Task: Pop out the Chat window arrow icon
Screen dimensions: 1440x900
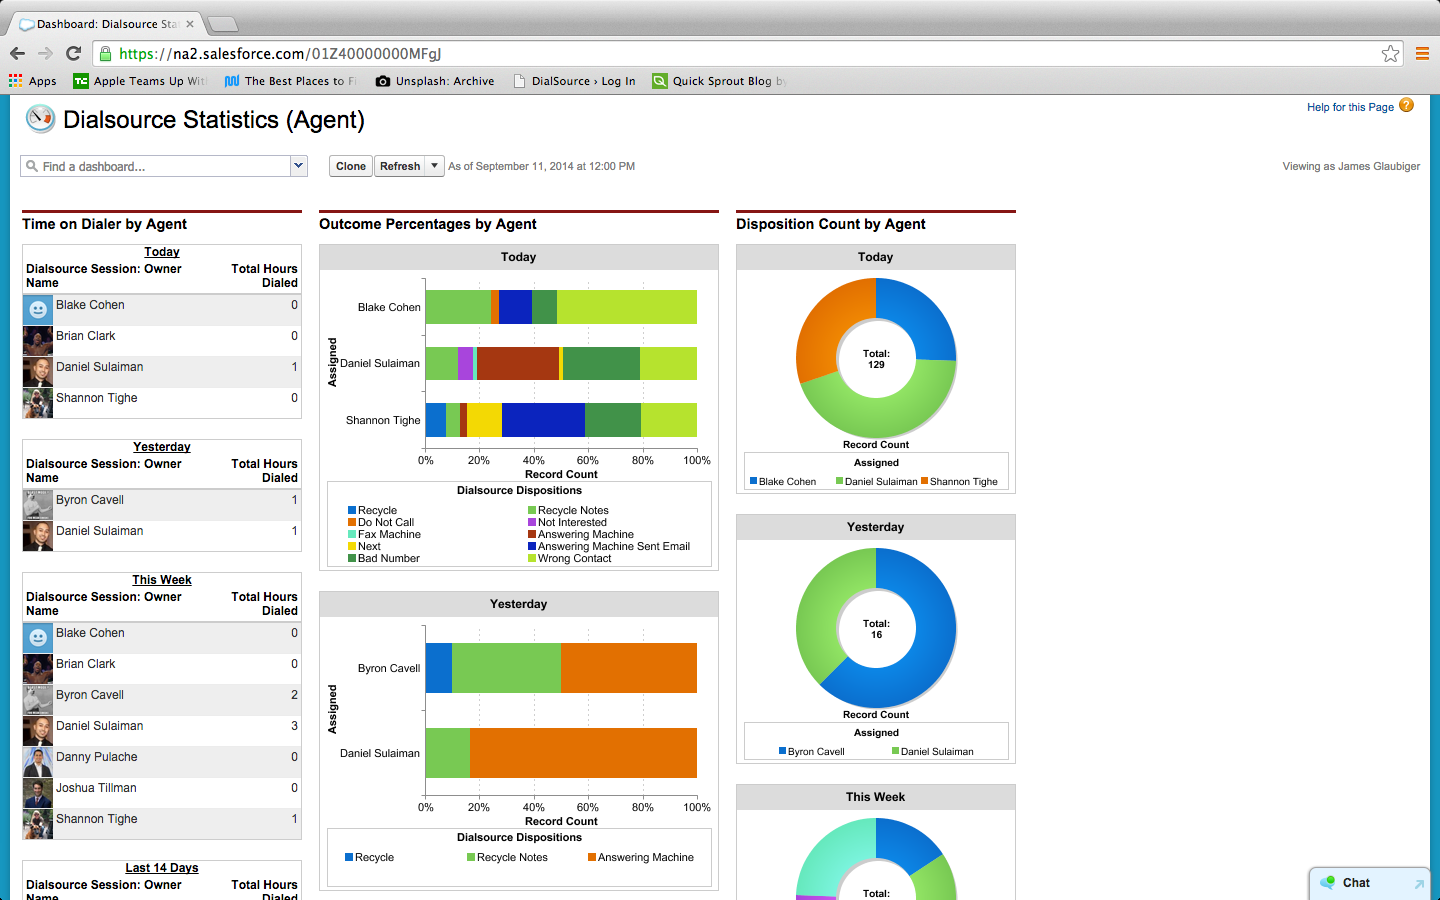Action: [1418, 884]
